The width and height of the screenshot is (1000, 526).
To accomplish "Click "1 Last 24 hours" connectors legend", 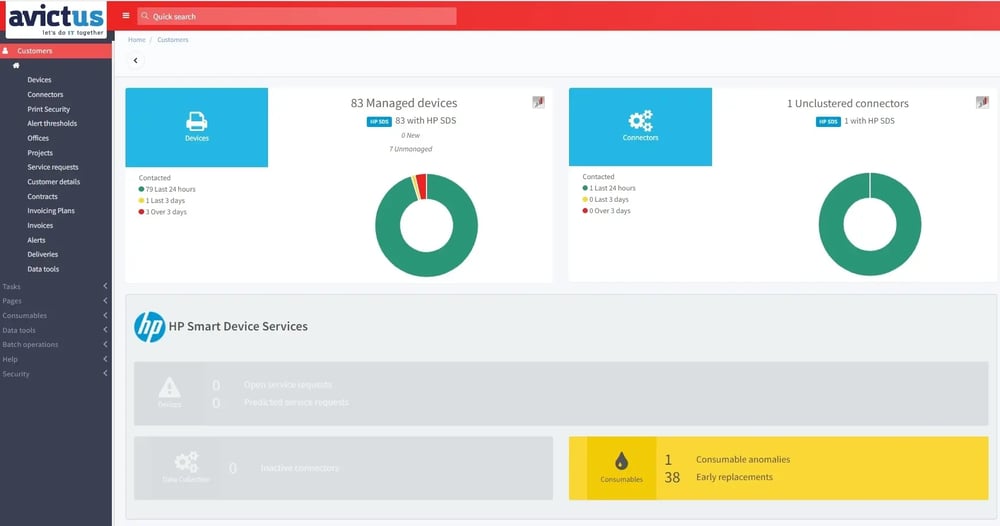I will 609,188.
